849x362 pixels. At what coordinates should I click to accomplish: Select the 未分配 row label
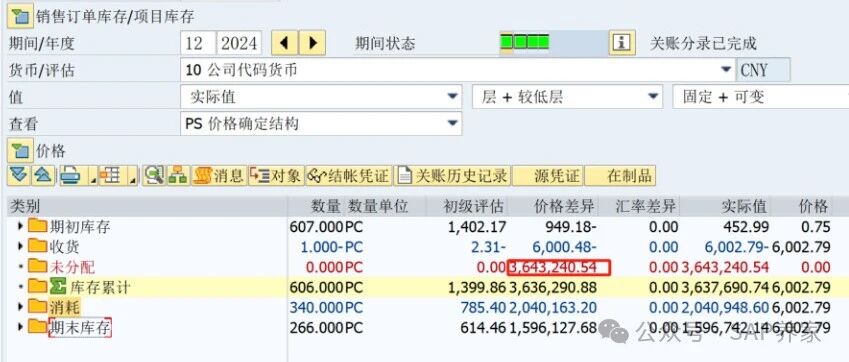(72, 267)
